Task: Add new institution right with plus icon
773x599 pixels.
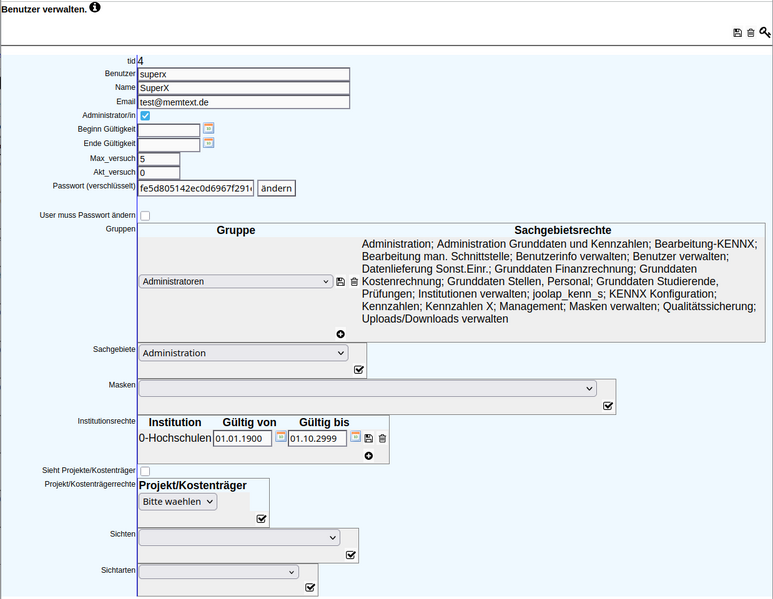Action: pyautogui.click(x=368, y=456)
